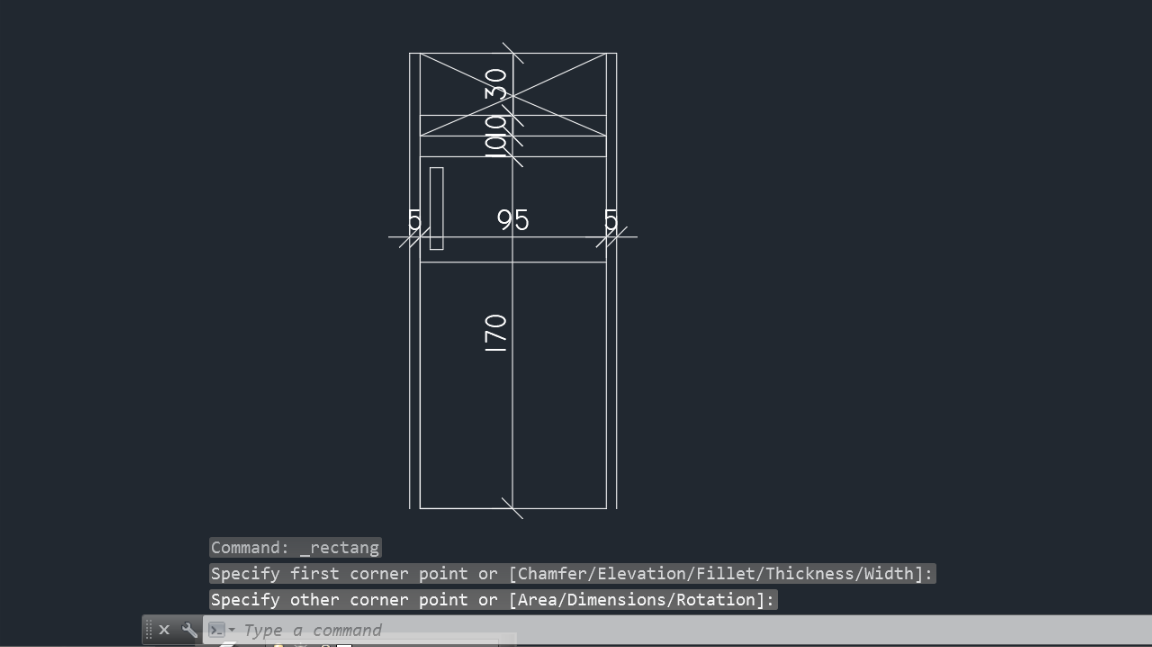Select the '95' dimension text
The image size is (1152, 647).
[x=513, y=220]
